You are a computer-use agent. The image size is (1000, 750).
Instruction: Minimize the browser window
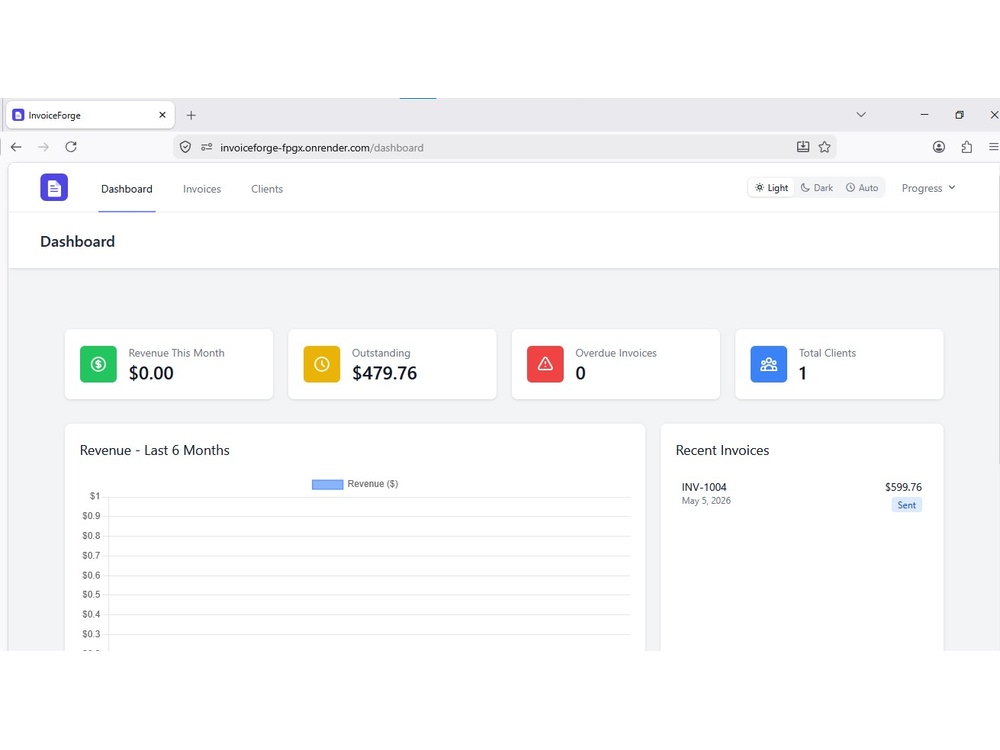[924, 115]
